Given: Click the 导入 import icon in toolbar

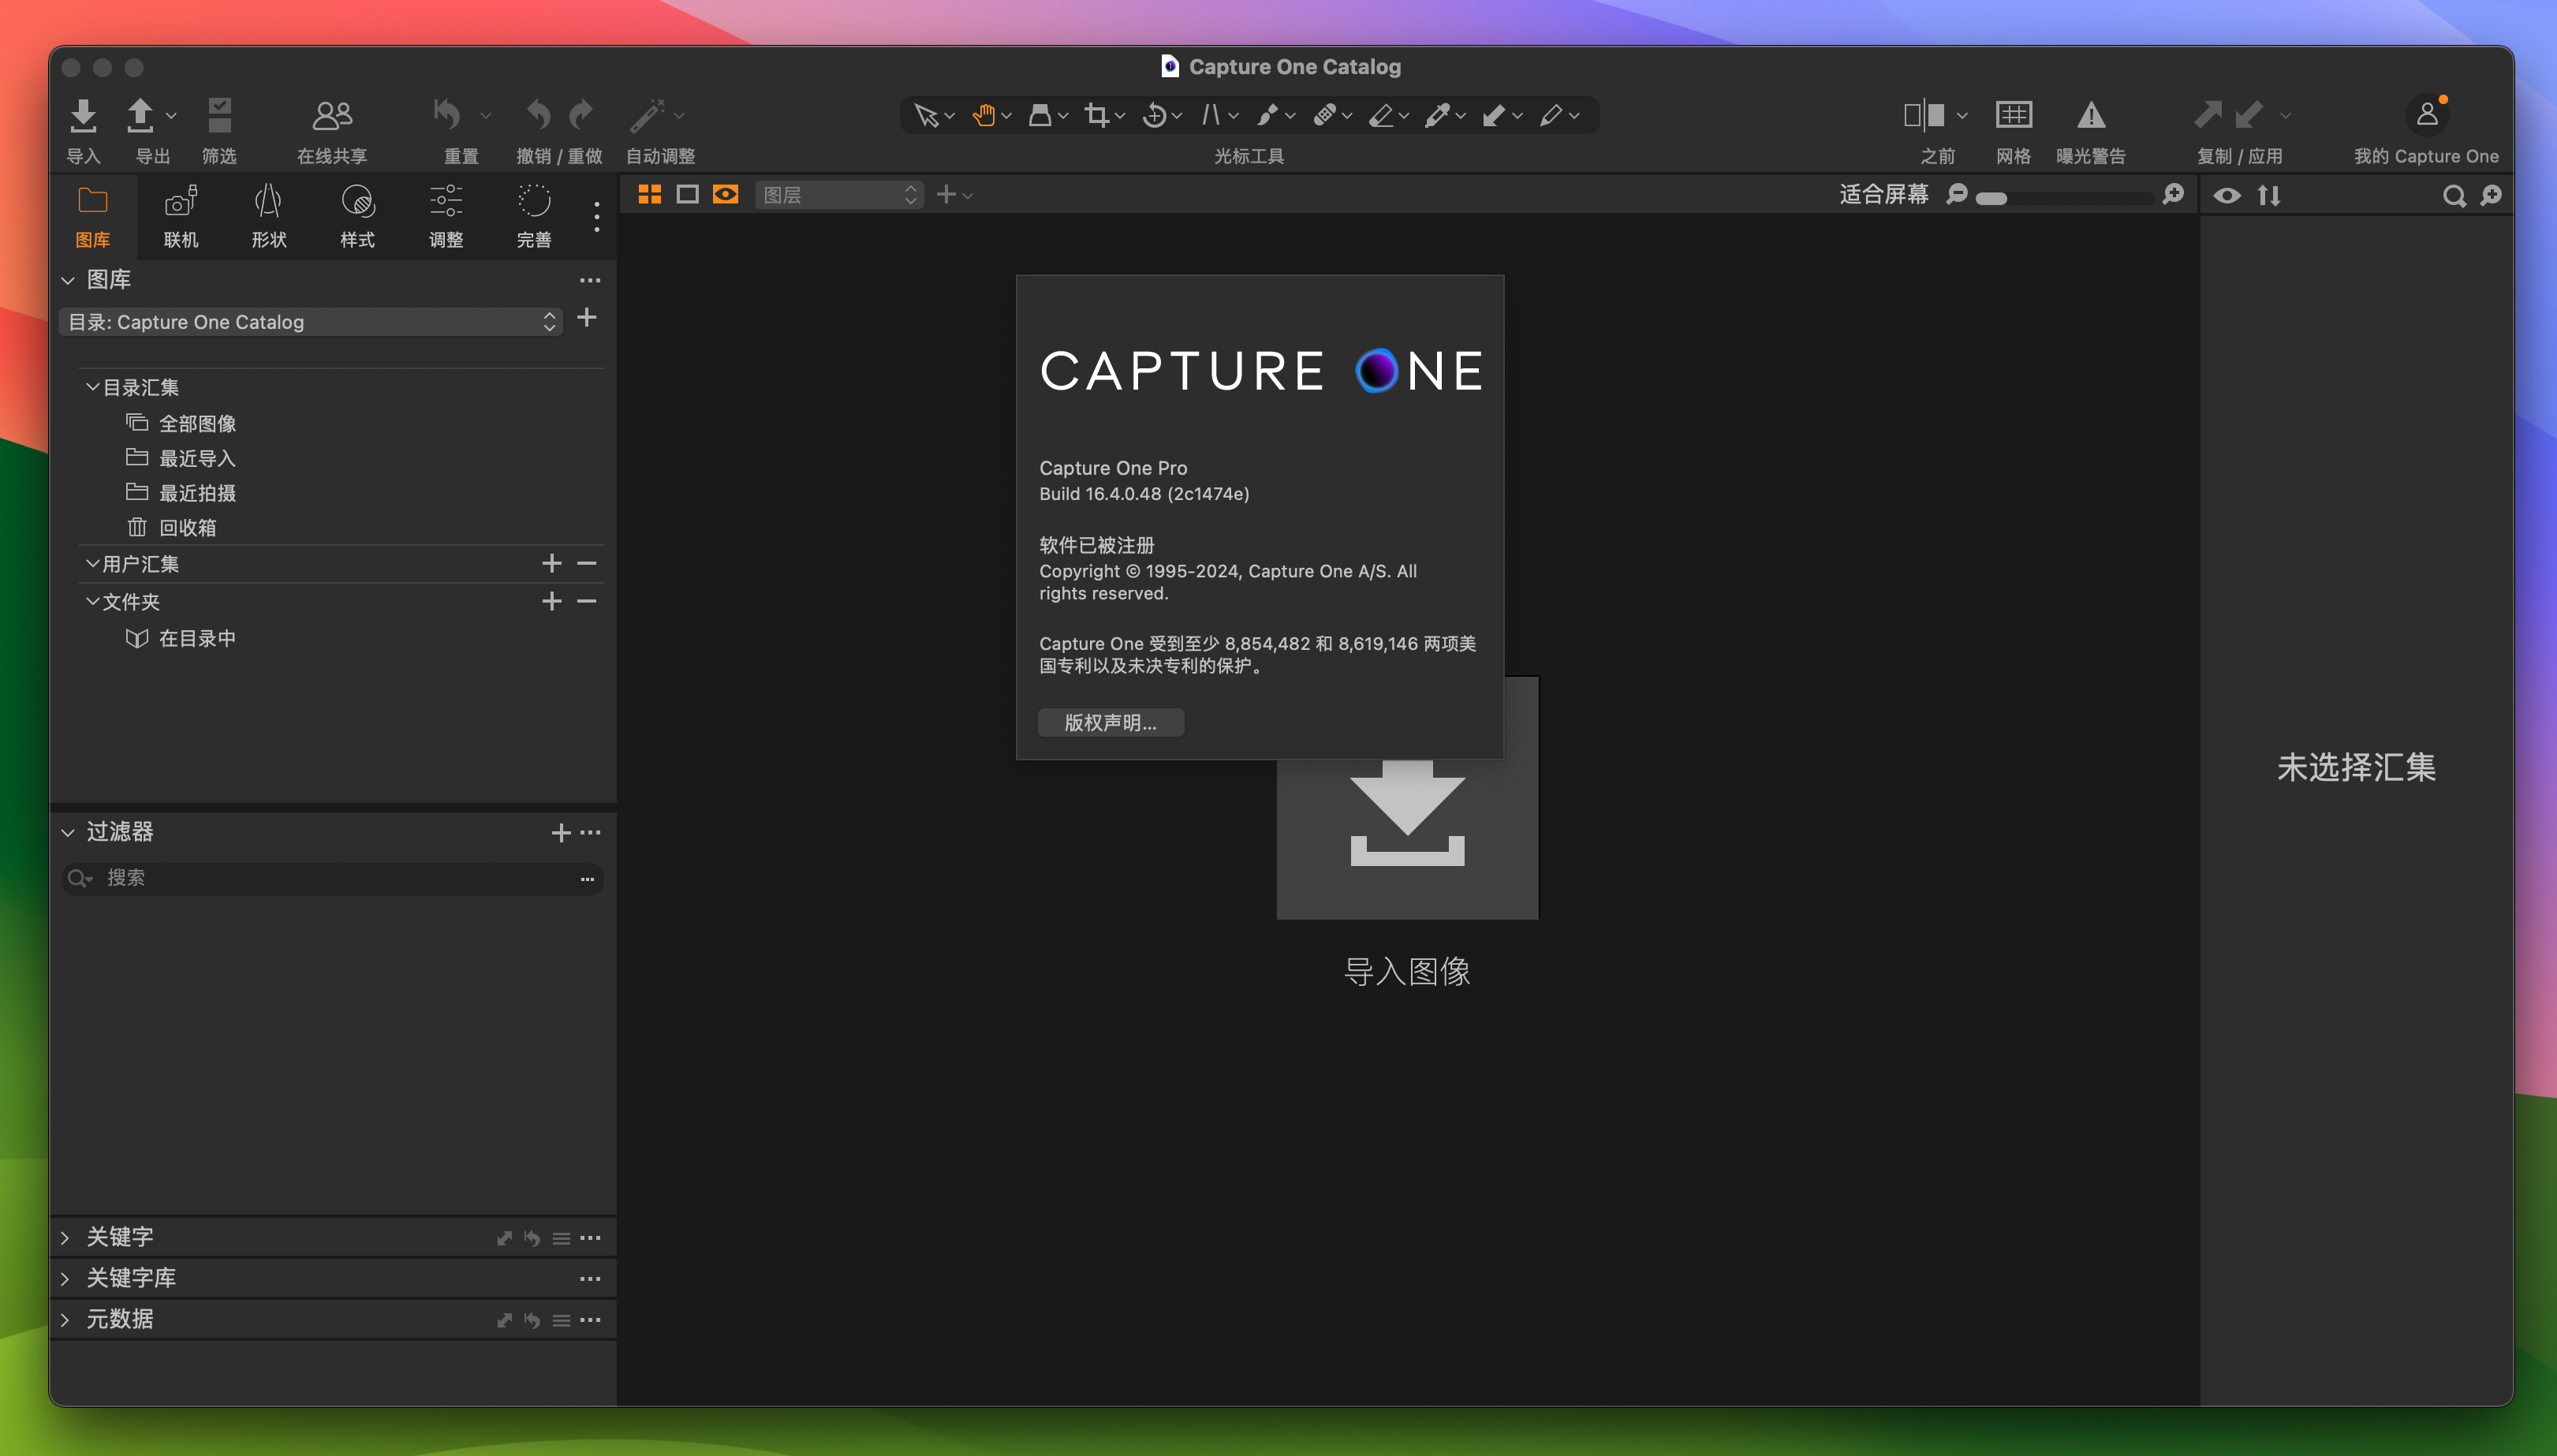Looking at the screenshot, I should coord(83,116).
